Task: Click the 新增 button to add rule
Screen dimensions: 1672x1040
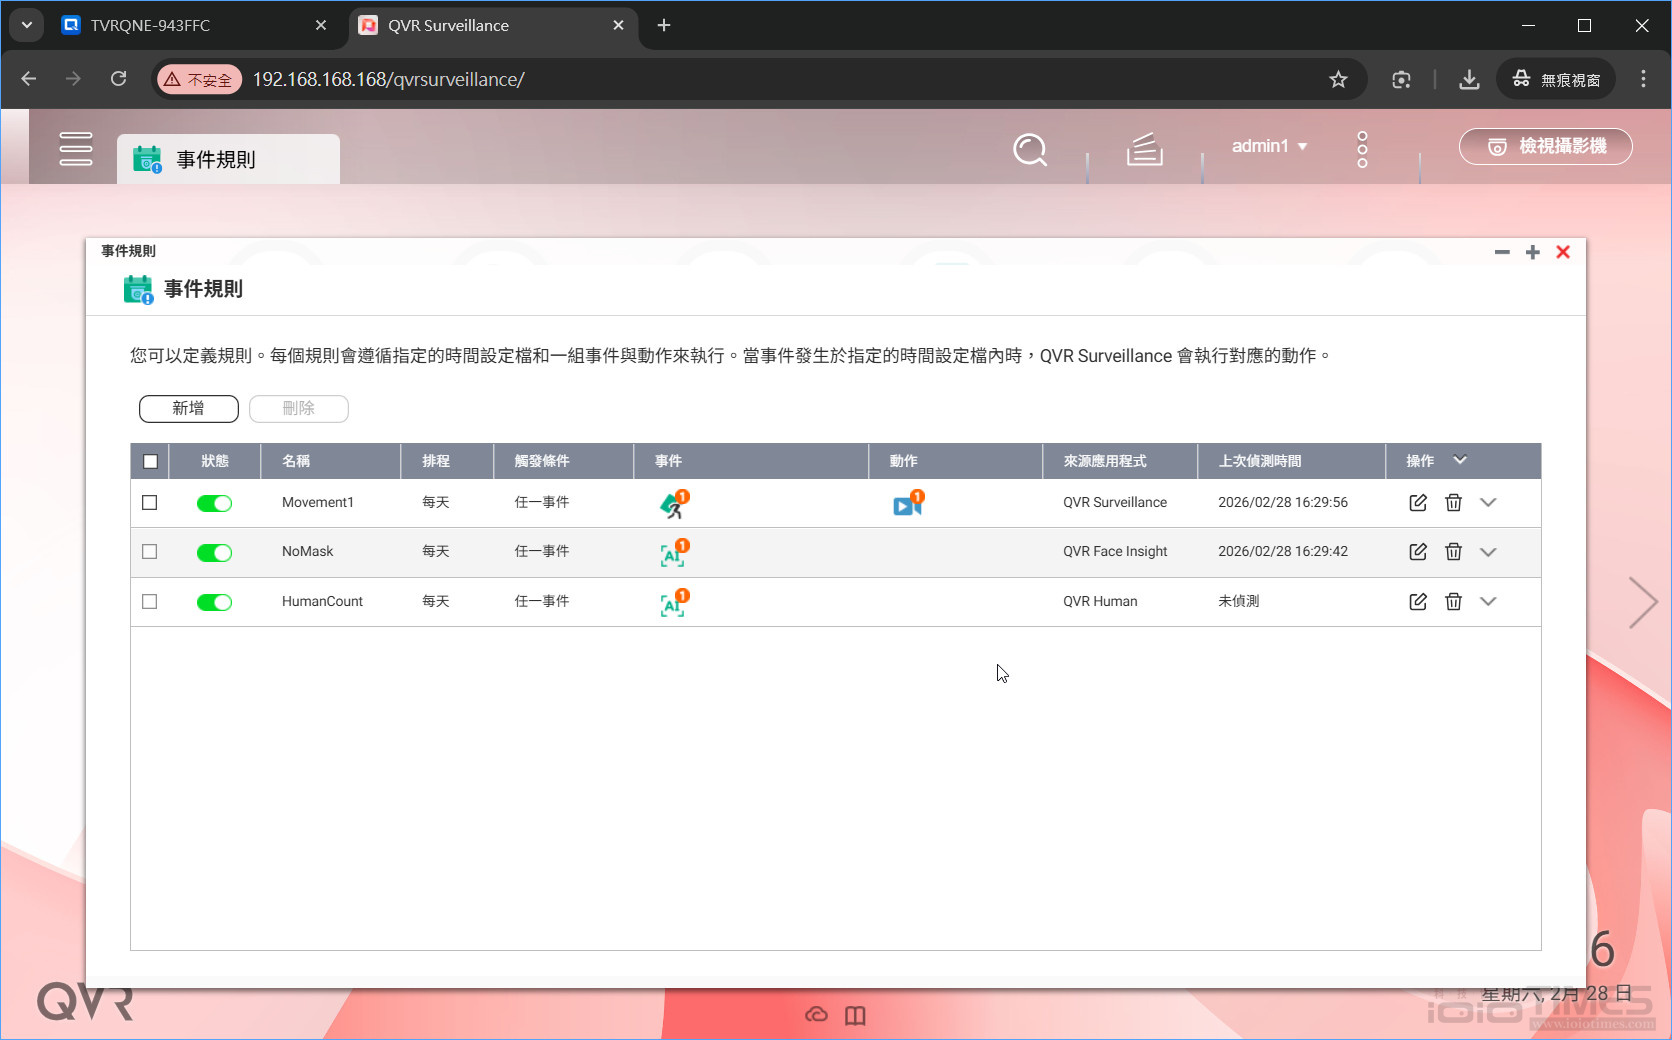Action: (x=188, y=409)
